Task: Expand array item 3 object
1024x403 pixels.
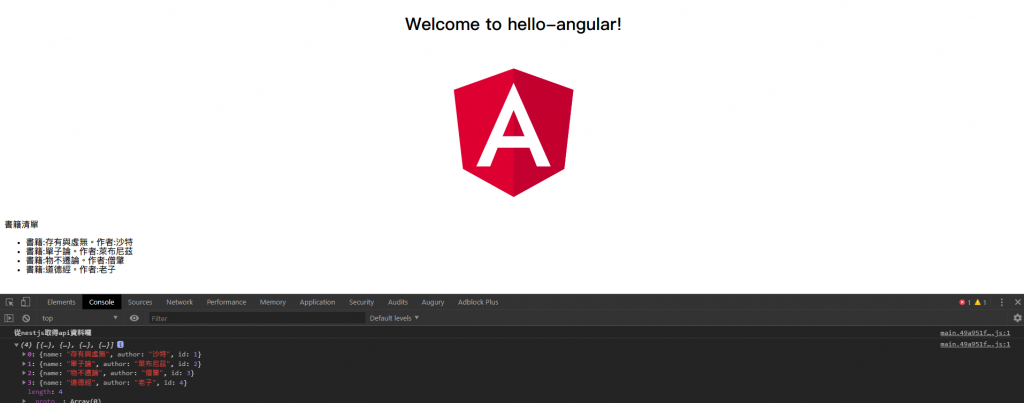Action: [24, 382]
